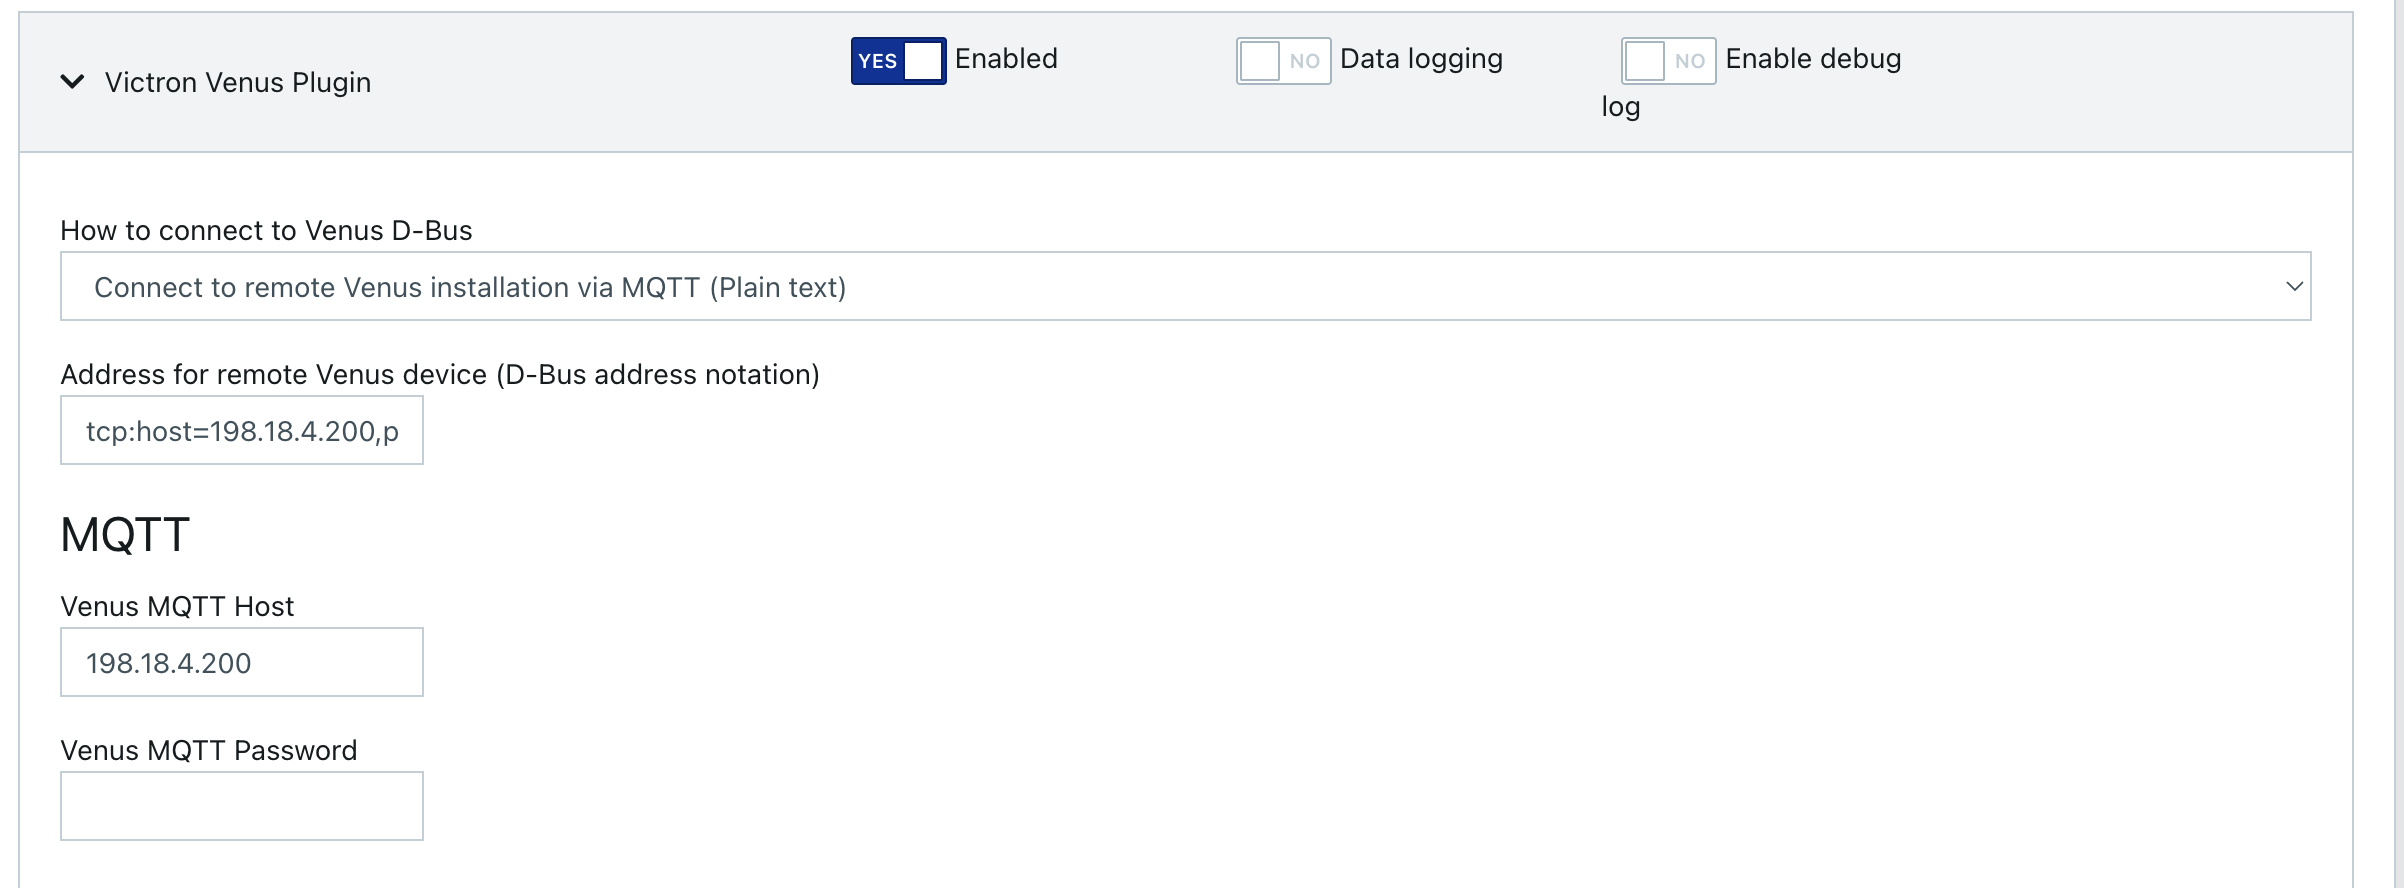Click the Enable debug log label
Image resolution: width=2404 pixels, height=888 pixels.
[1813, 59]
